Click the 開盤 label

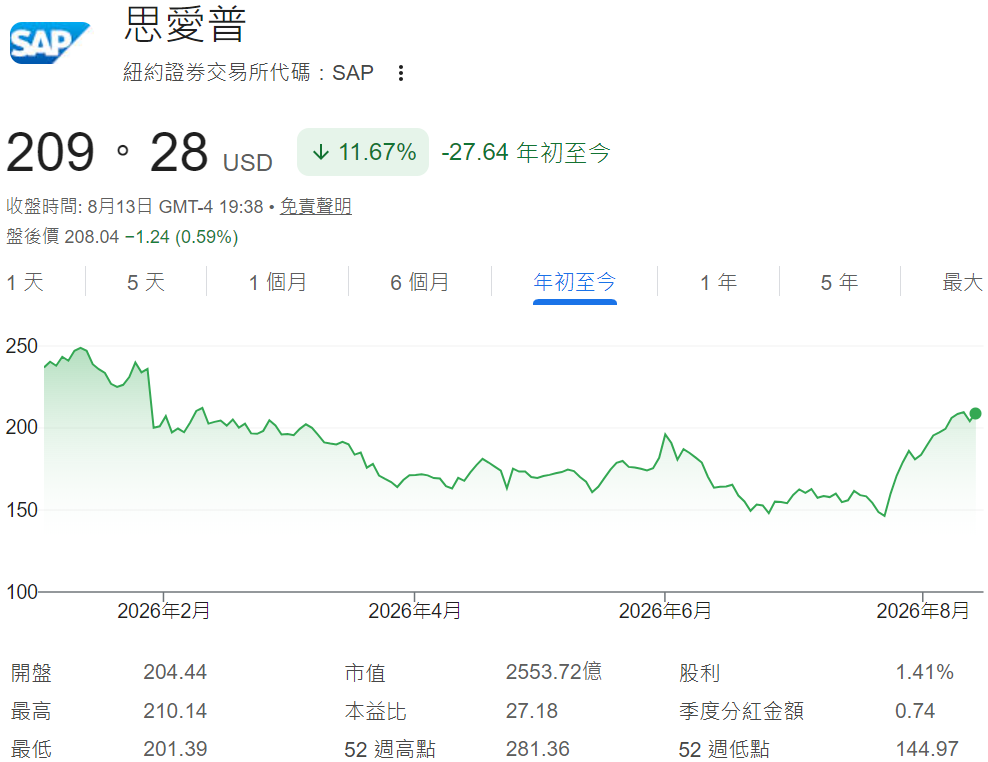pos(32,673)
